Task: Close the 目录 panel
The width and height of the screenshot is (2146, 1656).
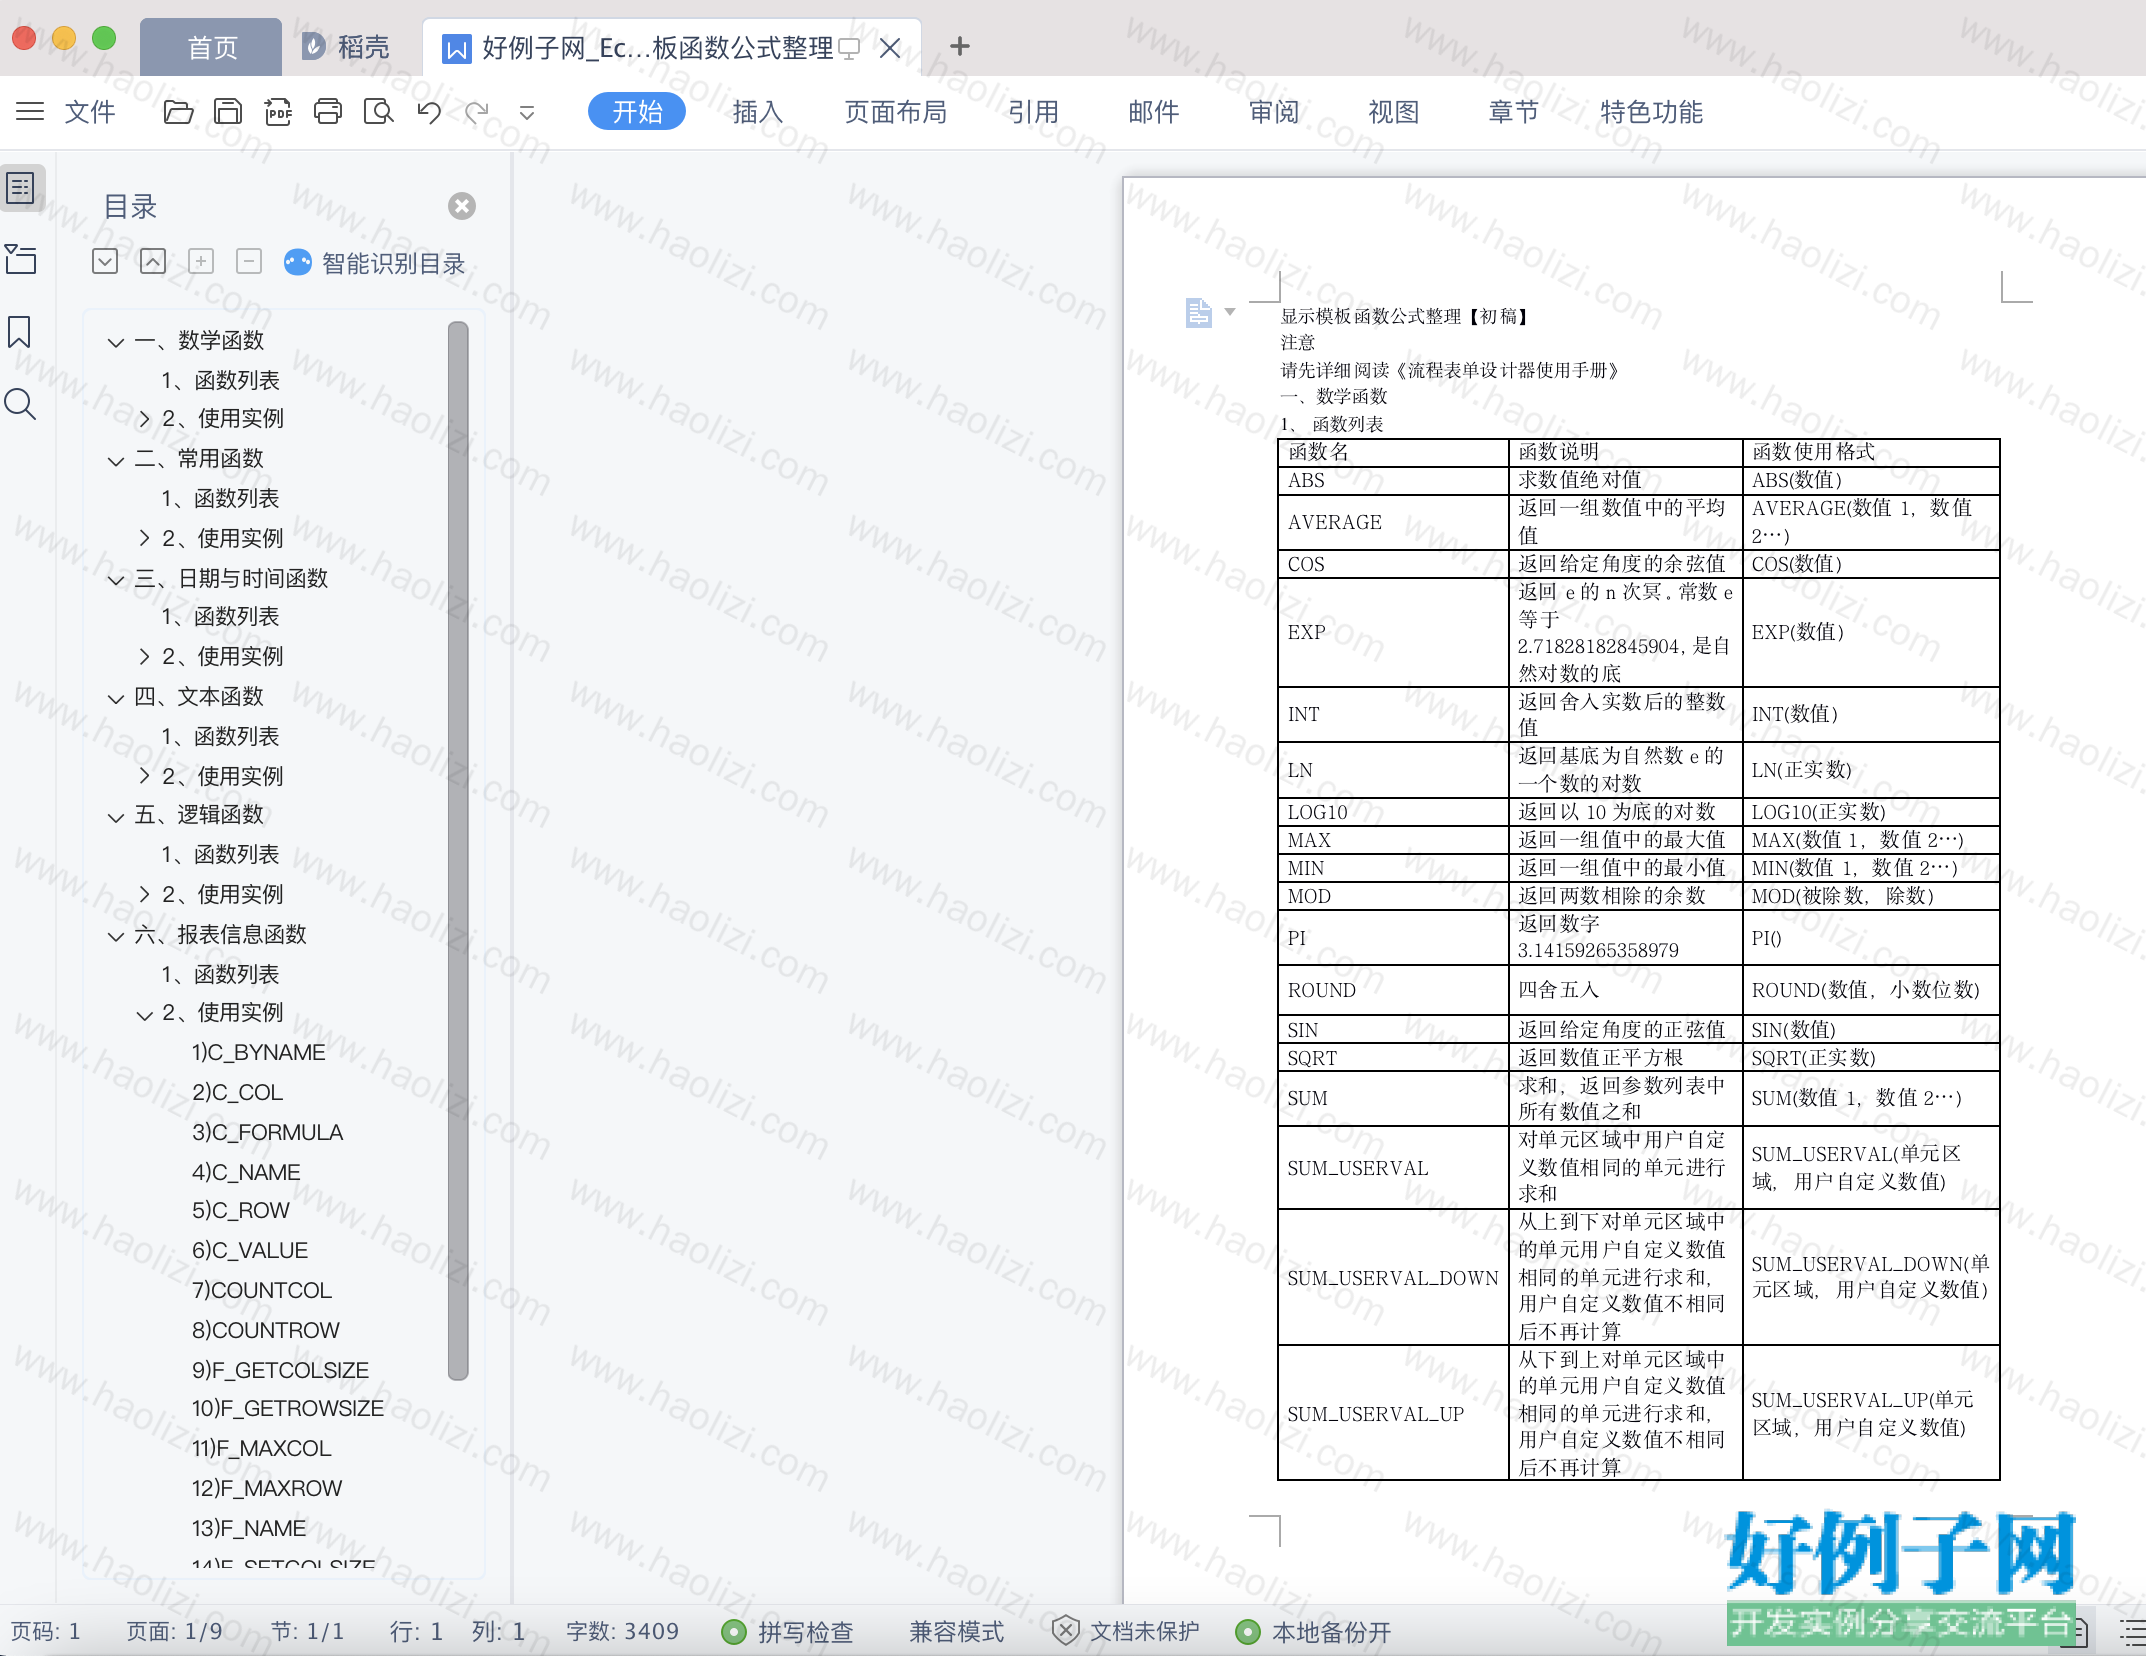Action: point(462,206)
